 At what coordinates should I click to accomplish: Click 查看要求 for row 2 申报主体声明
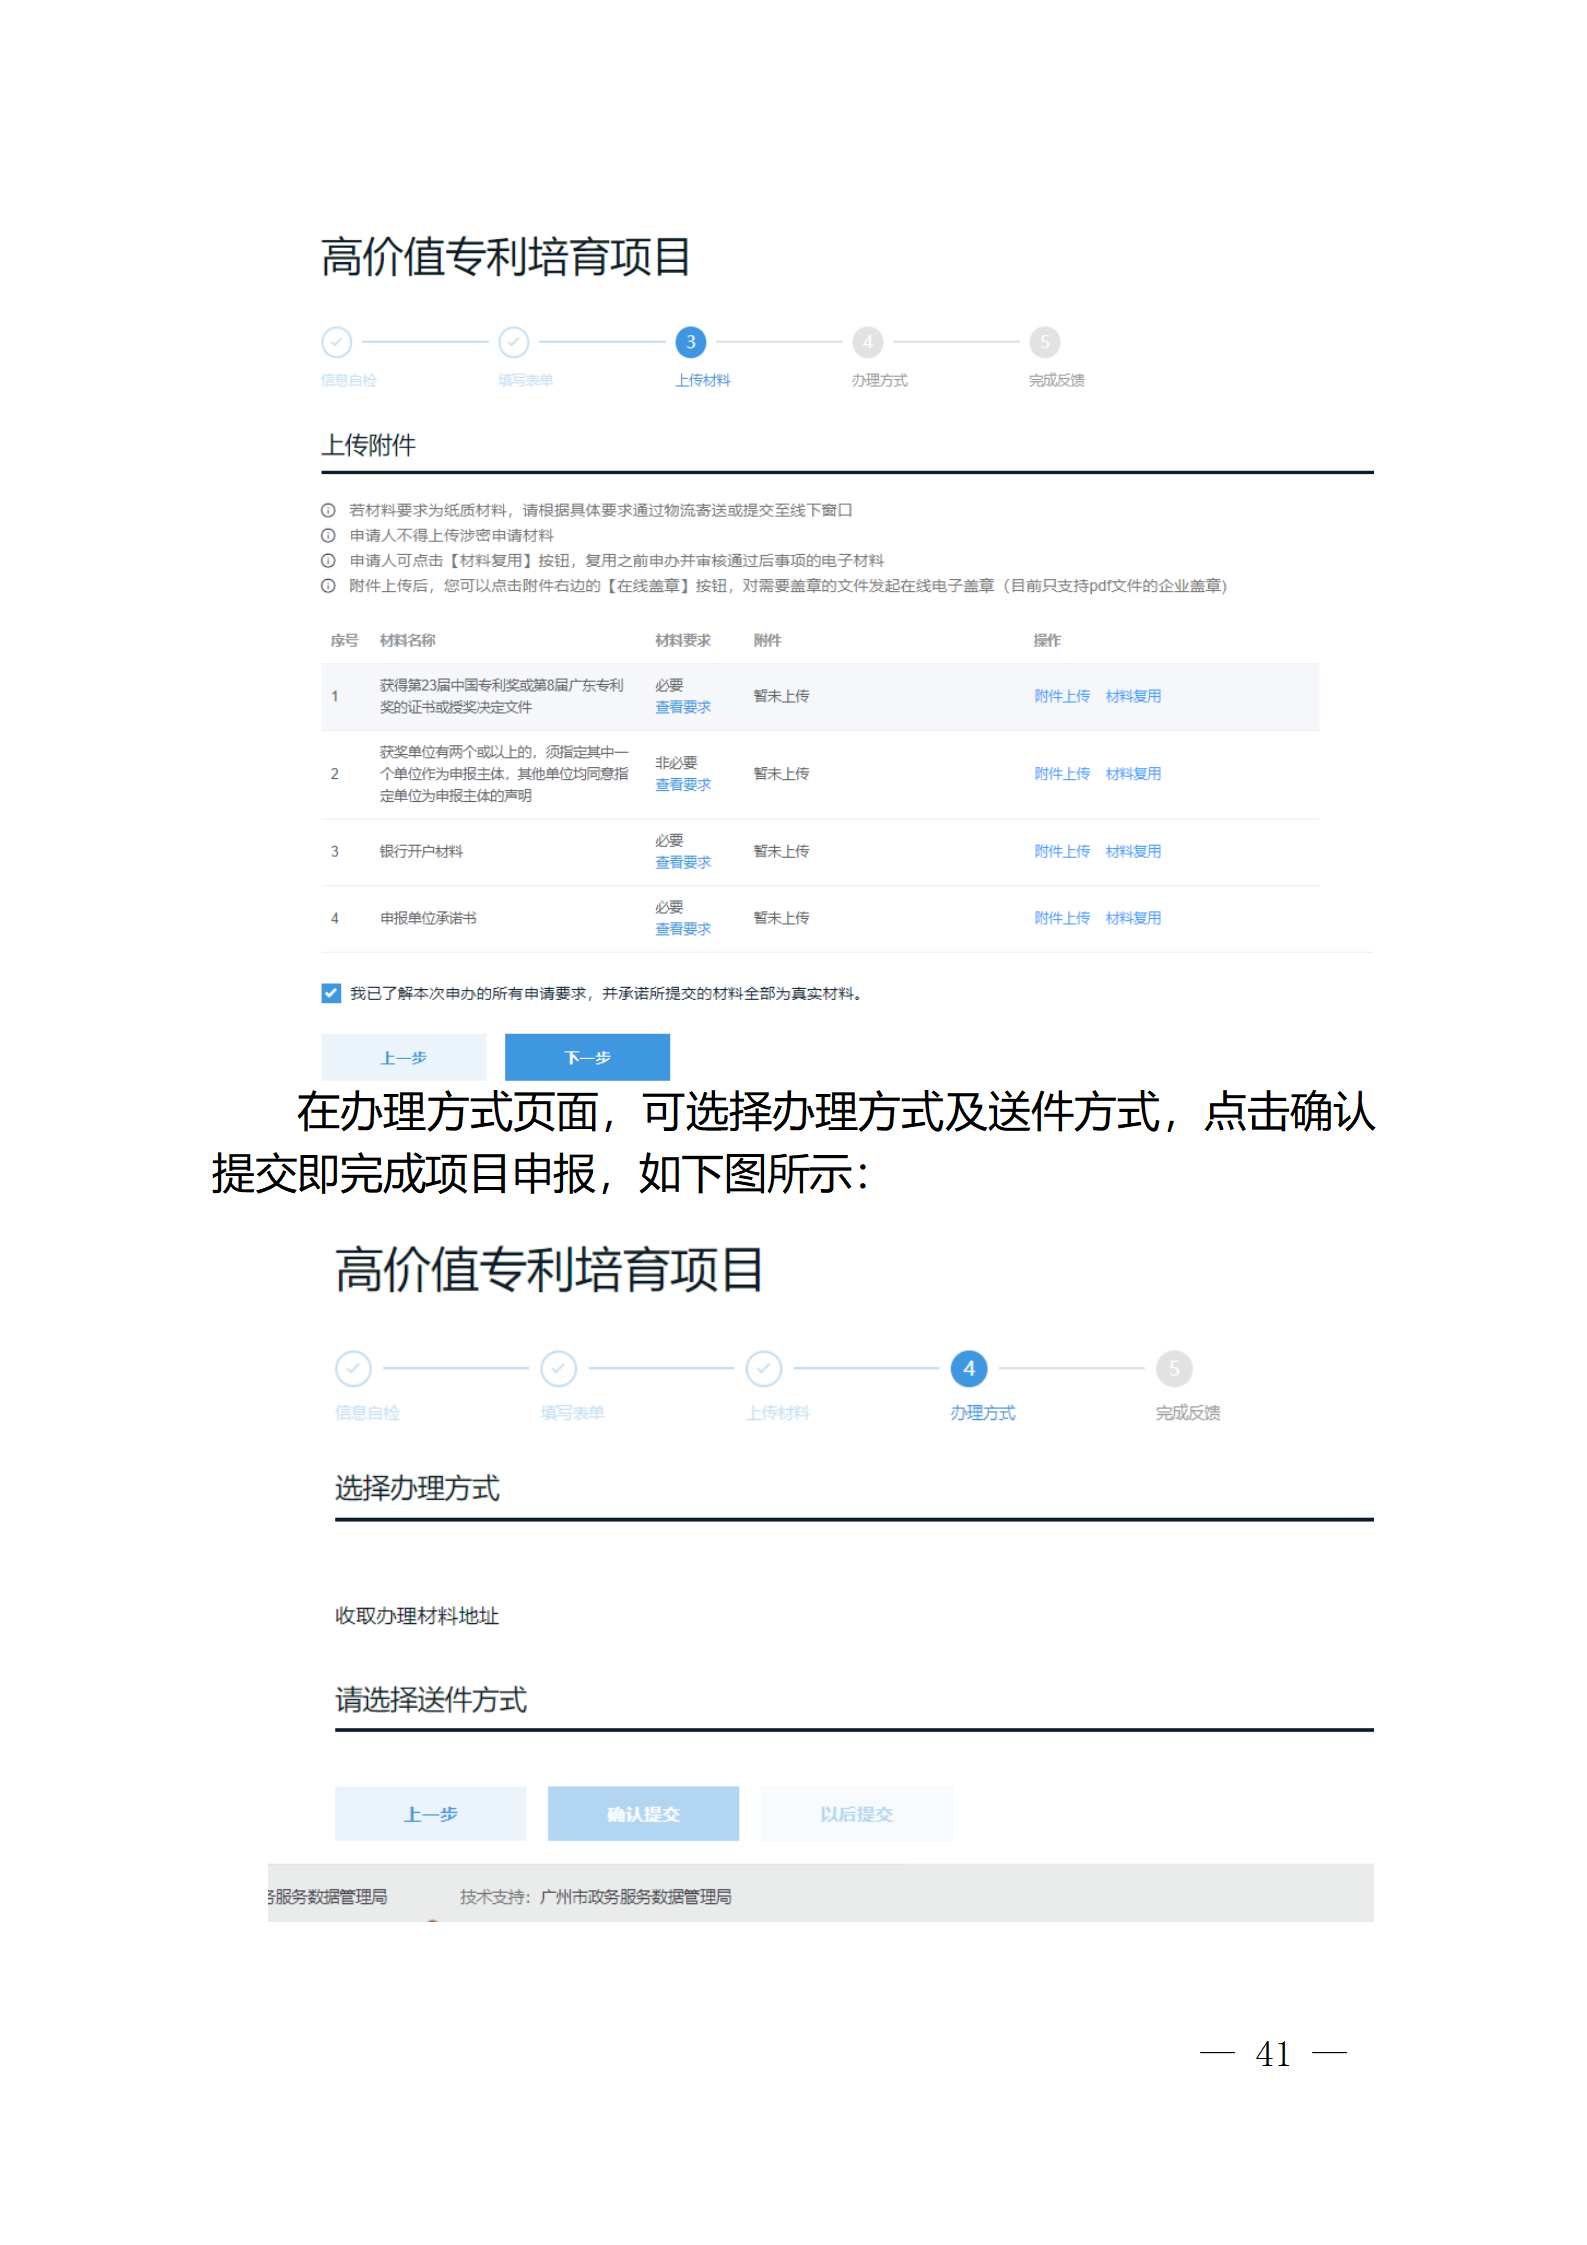tap(683, 785)
